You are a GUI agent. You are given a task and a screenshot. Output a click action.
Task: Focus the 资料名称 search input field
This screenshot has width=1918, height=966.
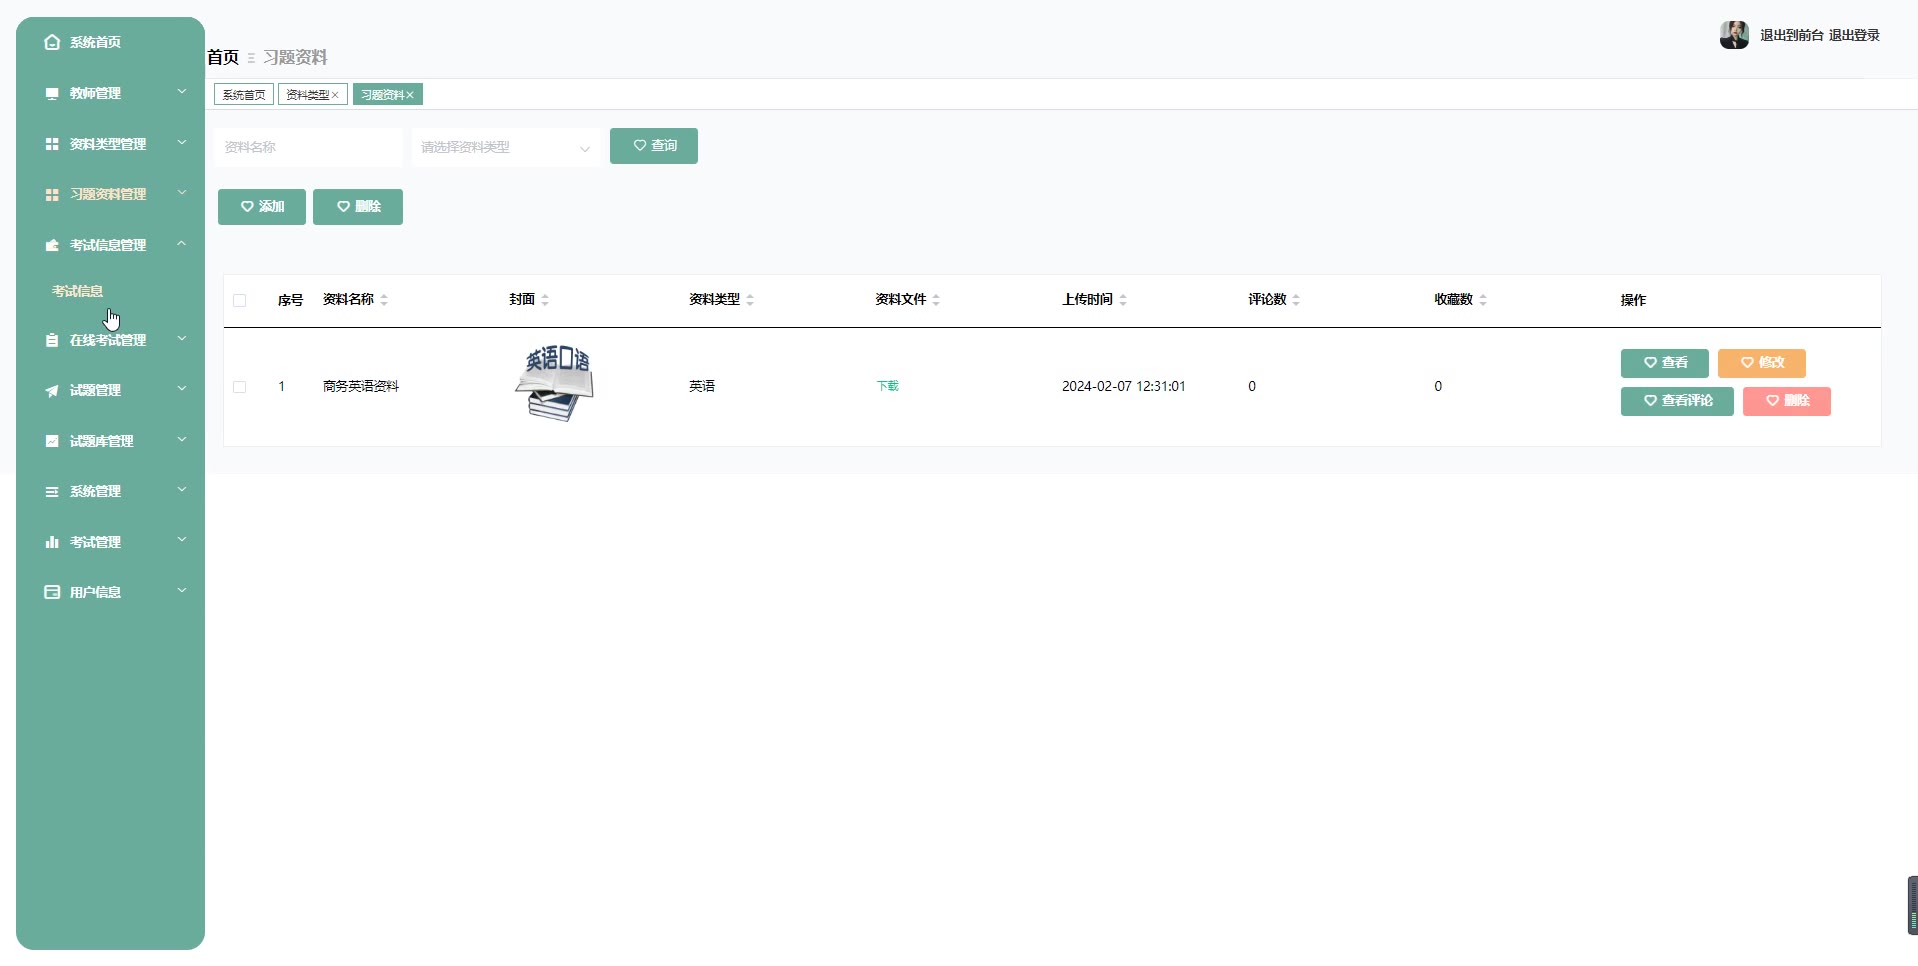click(308, 147)
